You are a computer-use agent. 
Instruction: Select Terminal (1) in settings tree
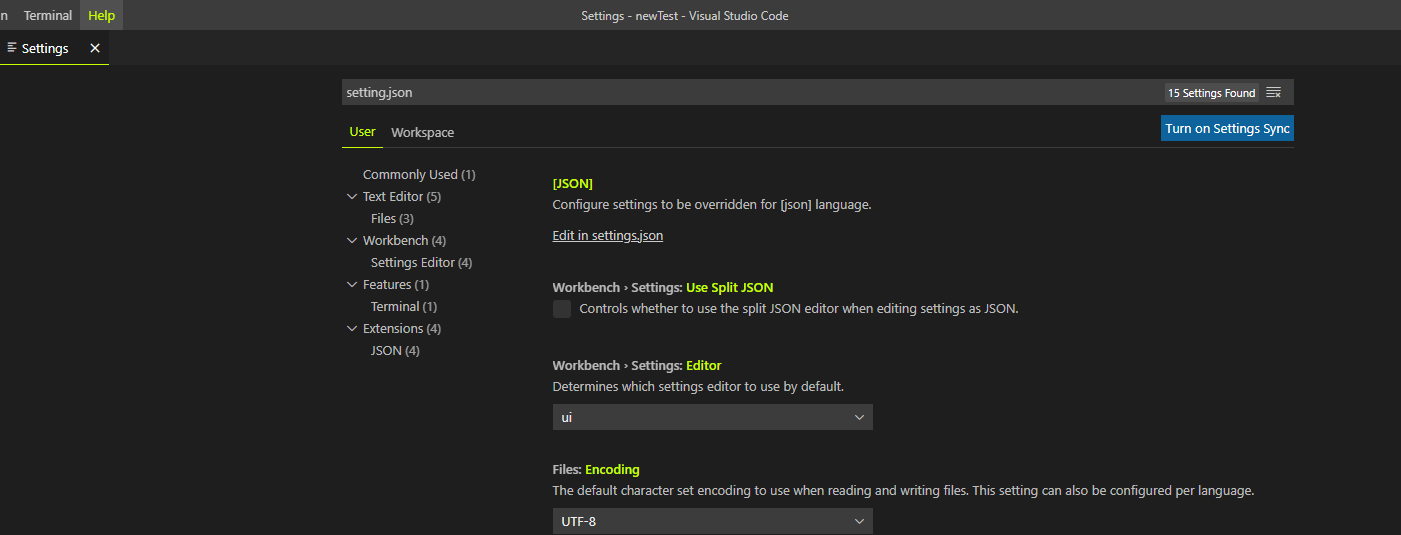pos(404,307)
